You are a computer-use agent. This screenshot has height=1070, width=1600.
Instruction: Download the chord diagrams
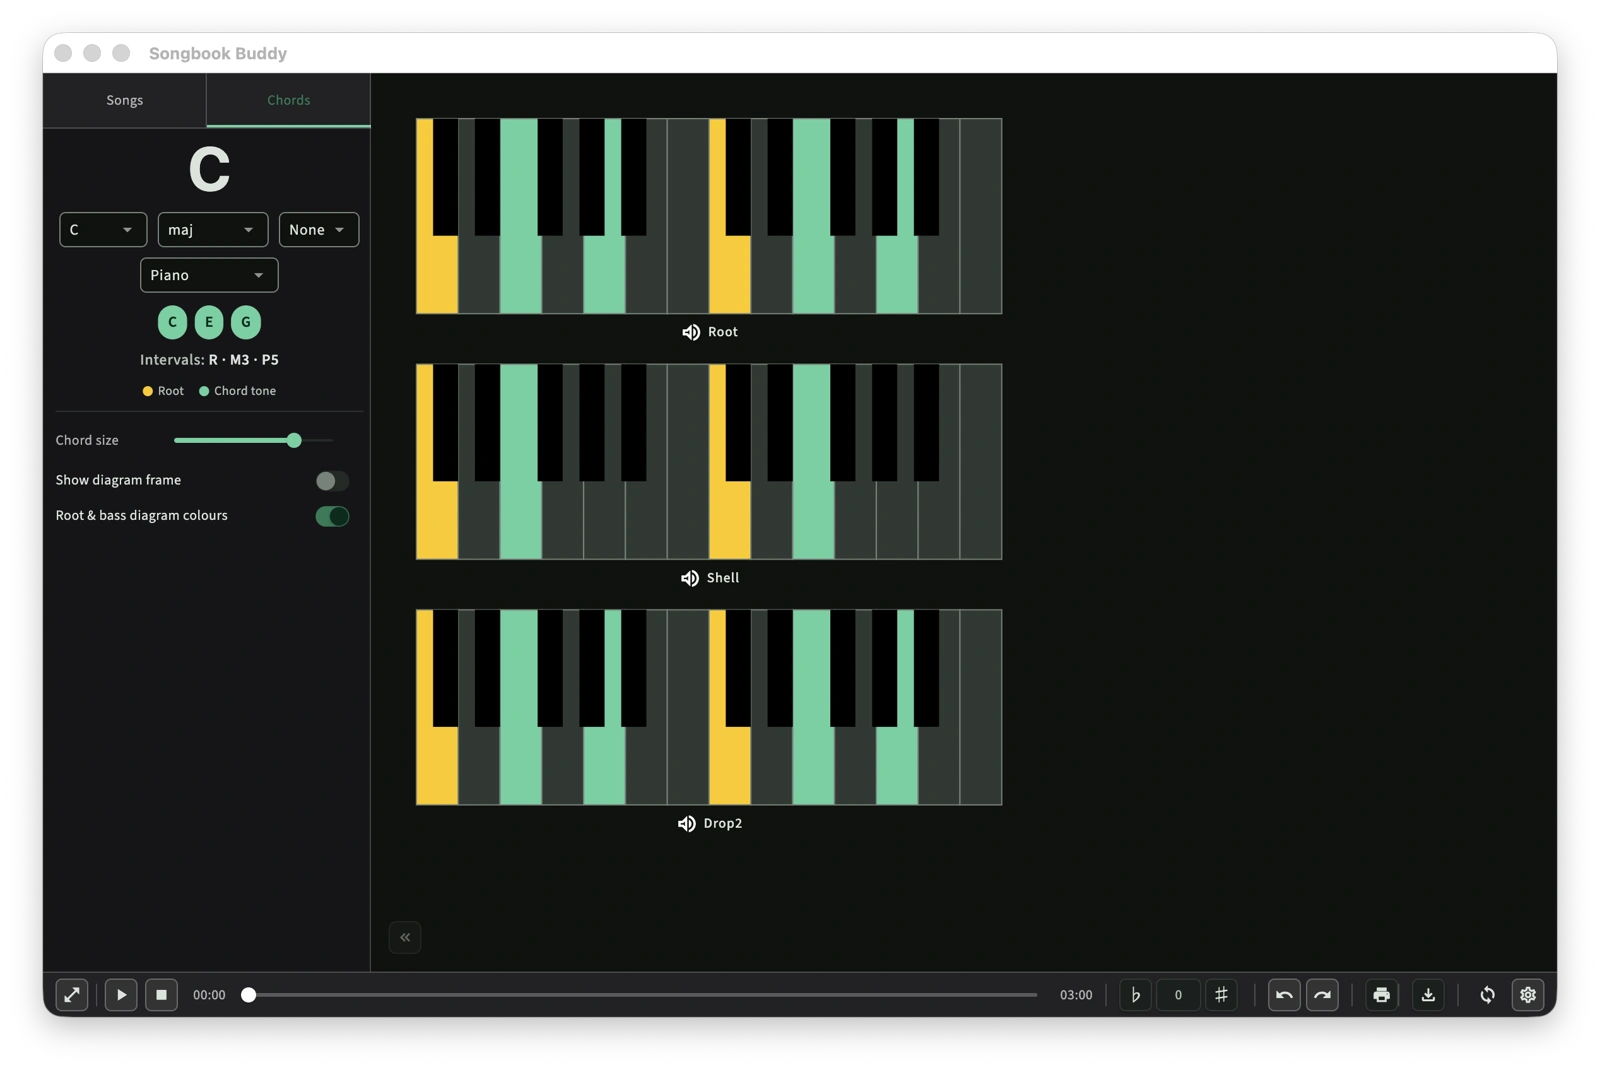1428,995
